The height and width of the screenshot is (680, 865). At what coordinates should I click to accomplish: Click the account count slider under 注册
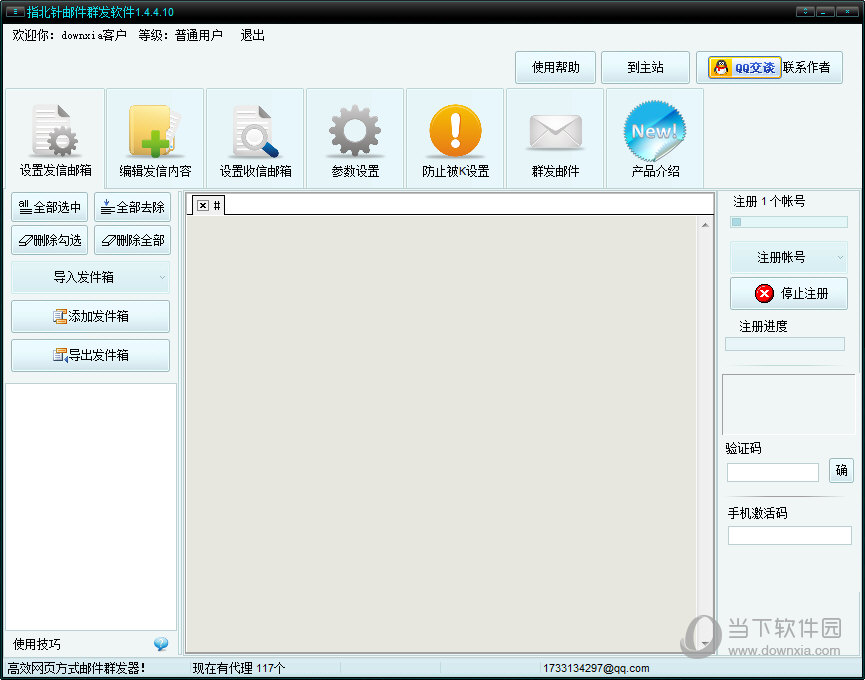(x=788, y=222)
